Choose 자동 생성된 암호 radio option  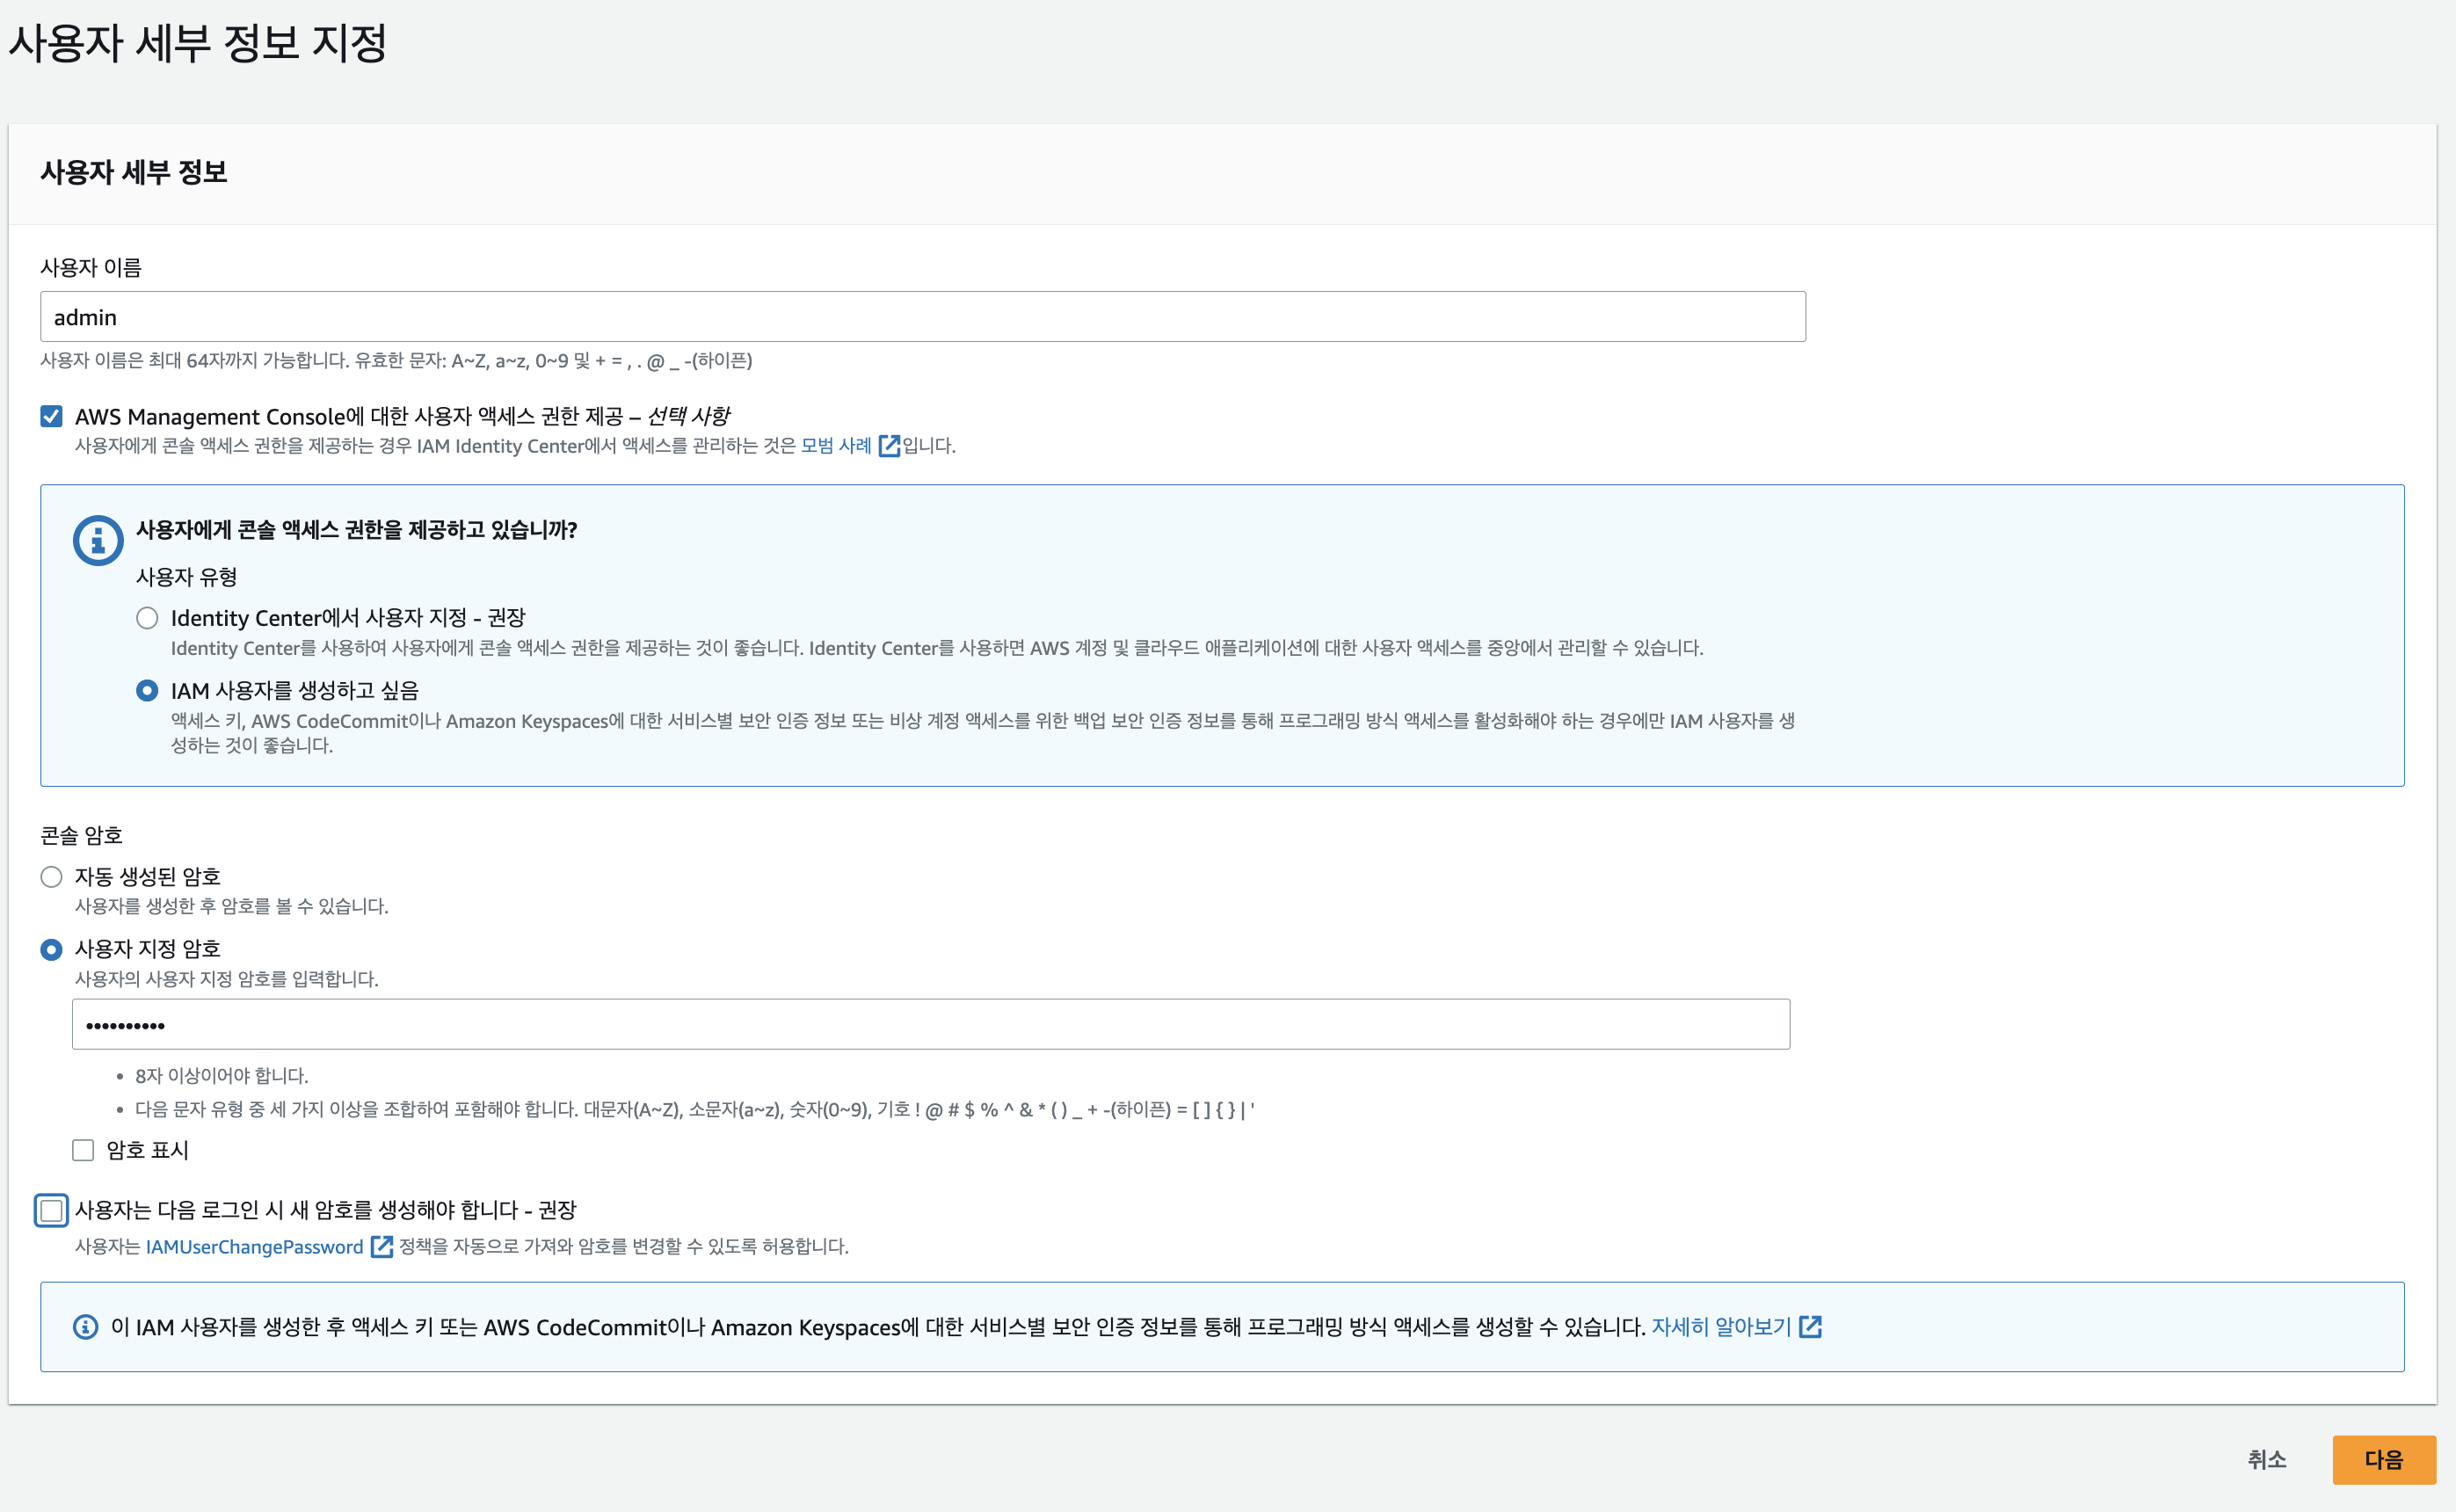[x=52, y=877]
